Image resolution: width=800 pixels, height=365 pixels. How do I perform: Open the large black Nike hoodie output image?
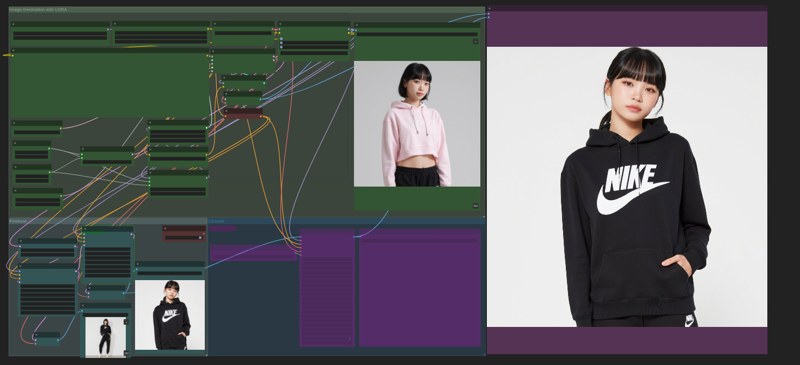pyautogui.click(x=627, y=187)
